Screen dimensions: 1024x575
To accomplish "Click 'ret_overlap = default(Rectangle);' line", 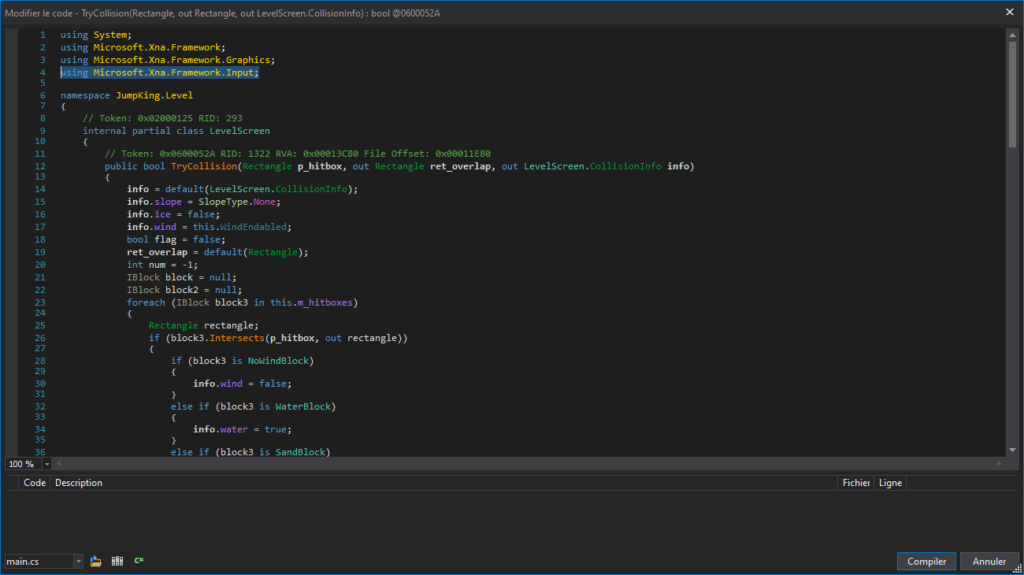I will click(x=217, y=252).
